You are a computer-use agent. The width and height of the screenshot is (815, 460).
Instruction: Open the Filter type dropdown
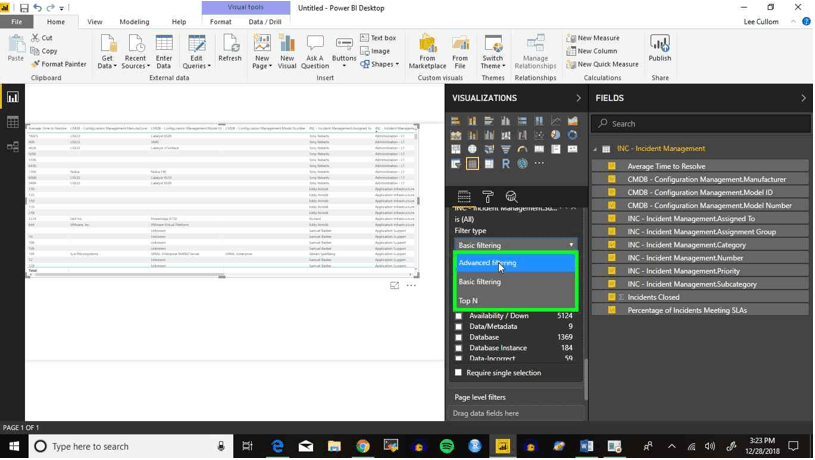[x=515, y=245]
